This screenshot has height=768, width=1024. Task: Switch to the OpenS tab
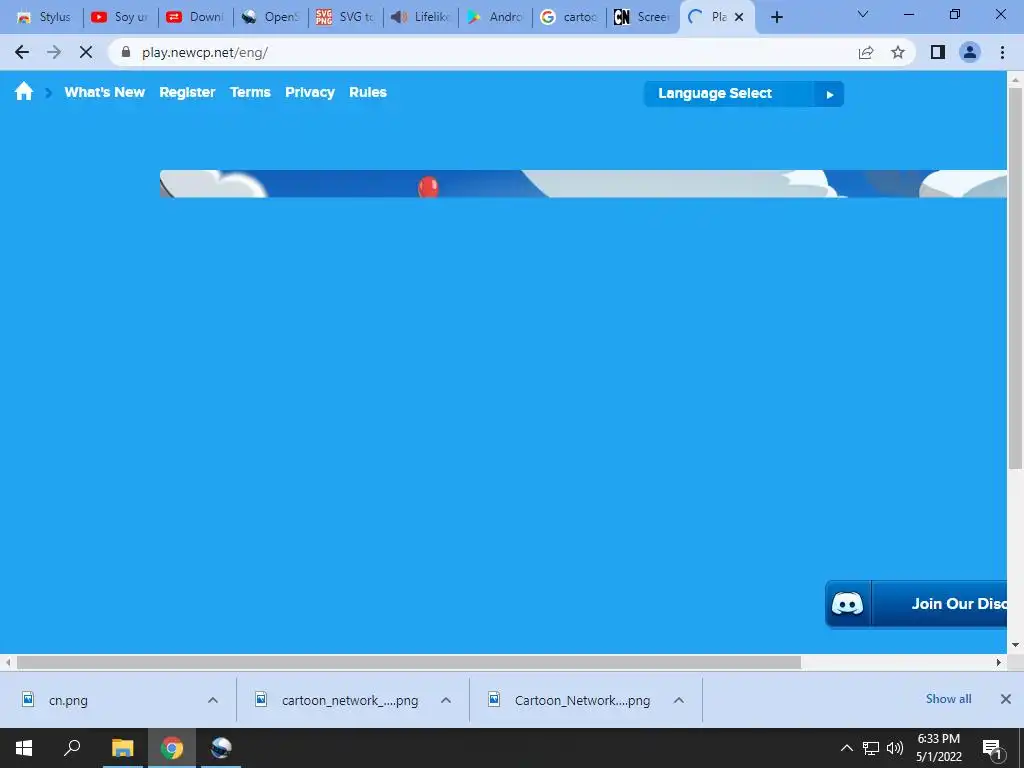pyautogui.click(x=270, y=17)
